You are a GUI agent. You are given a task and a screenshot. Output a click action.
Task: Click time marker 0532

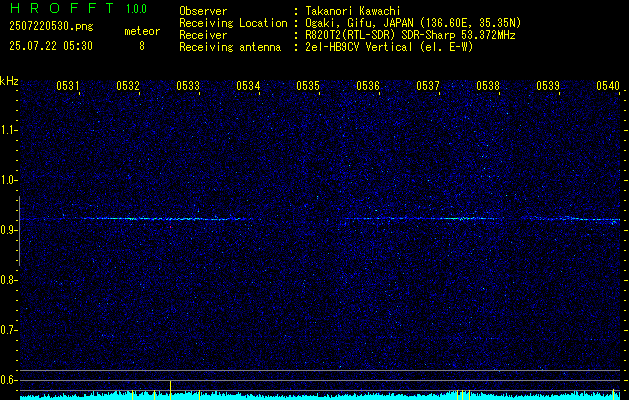(128, 85)
